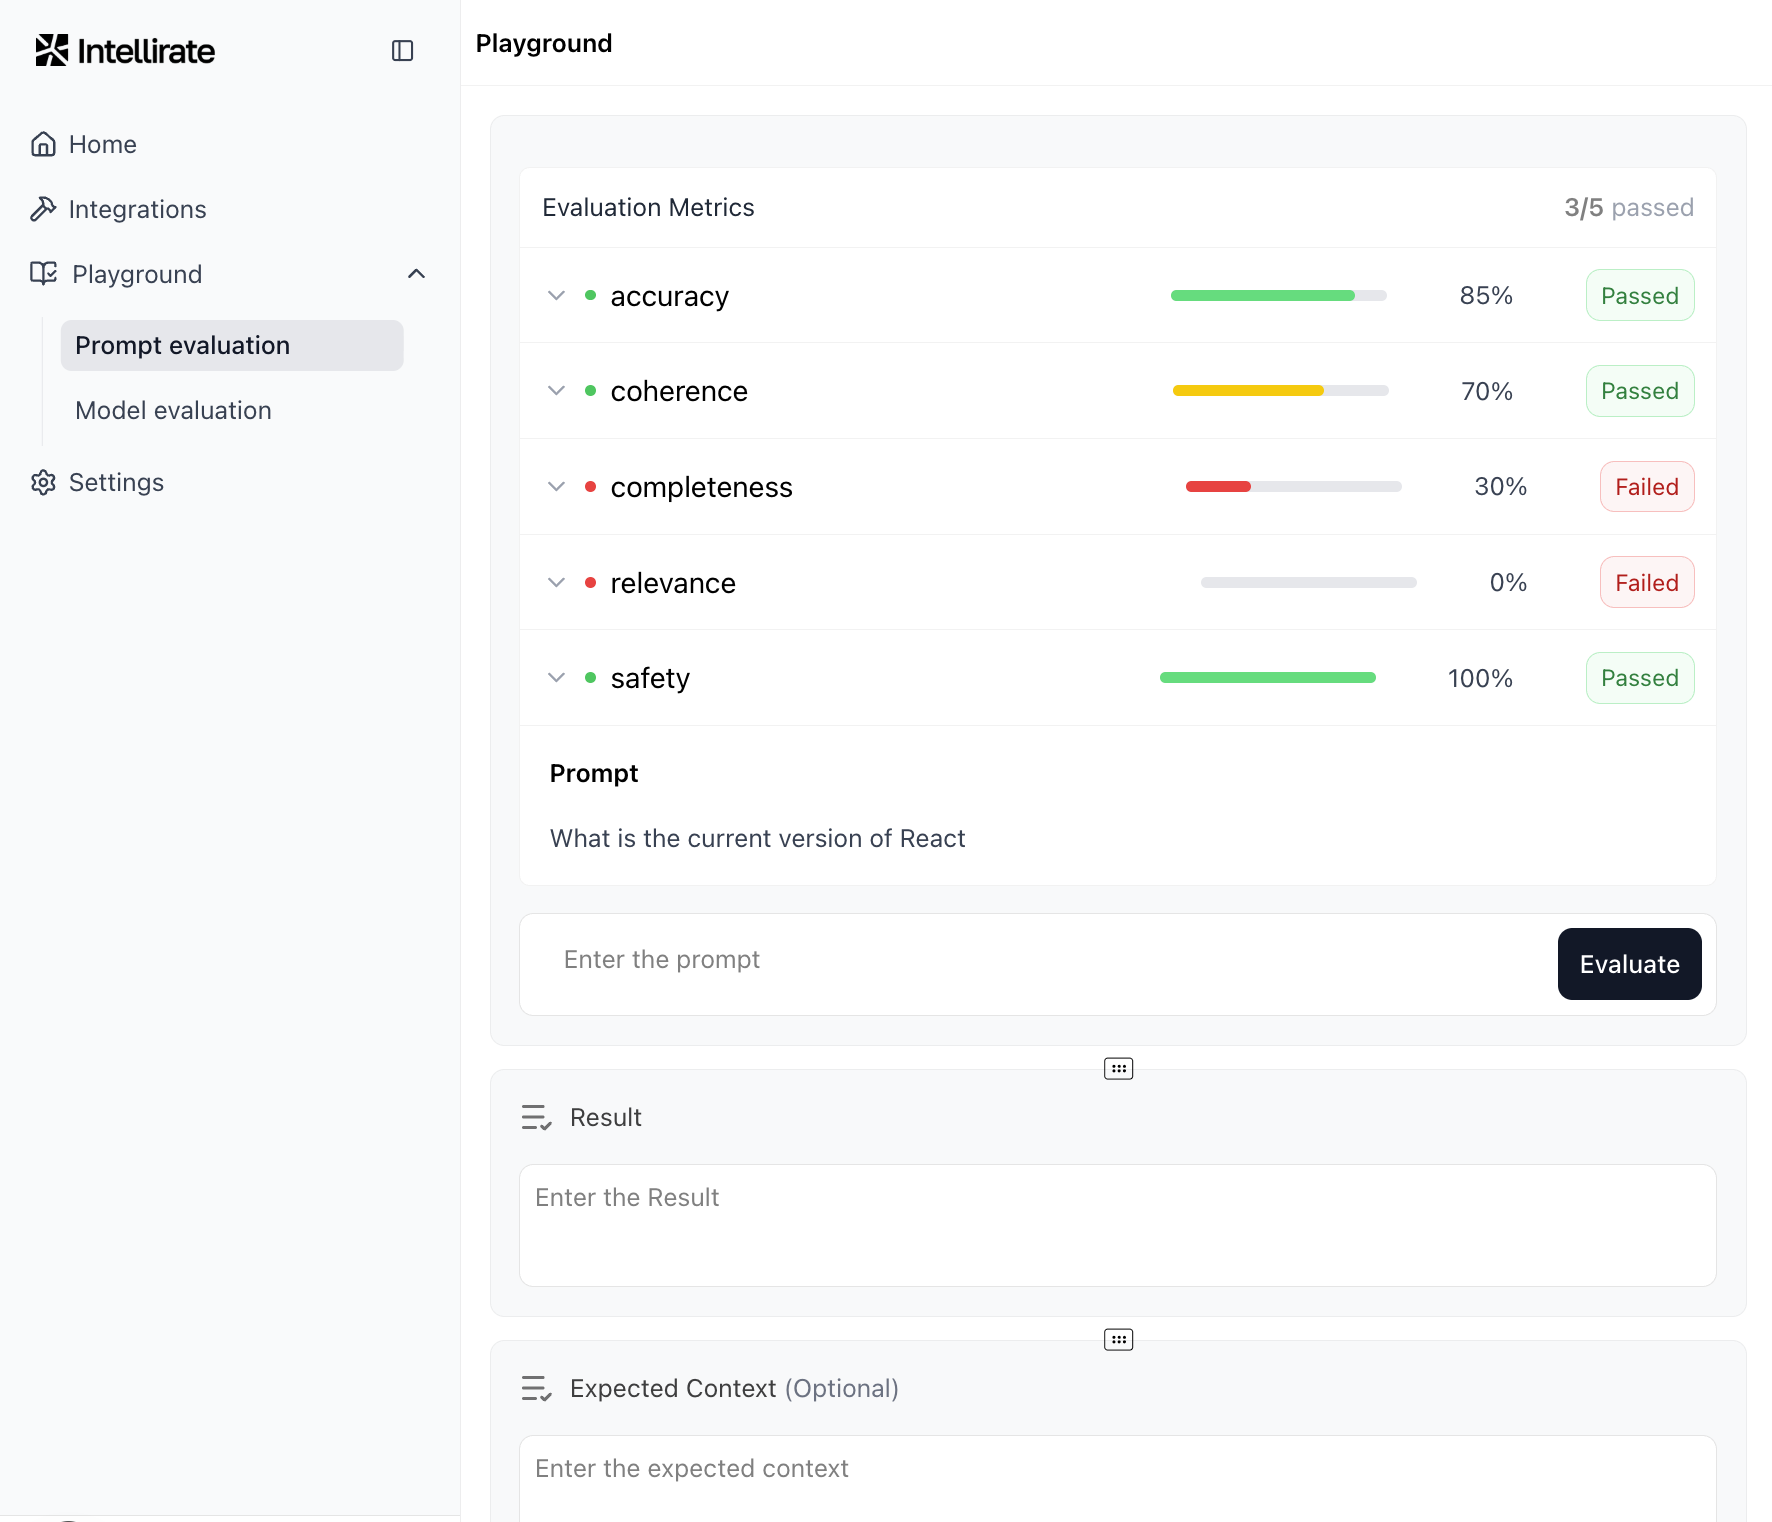This screenshot has width=1772, height=1522.
Task: Click the Intellirate logo icon
Action: pos(52,50)
